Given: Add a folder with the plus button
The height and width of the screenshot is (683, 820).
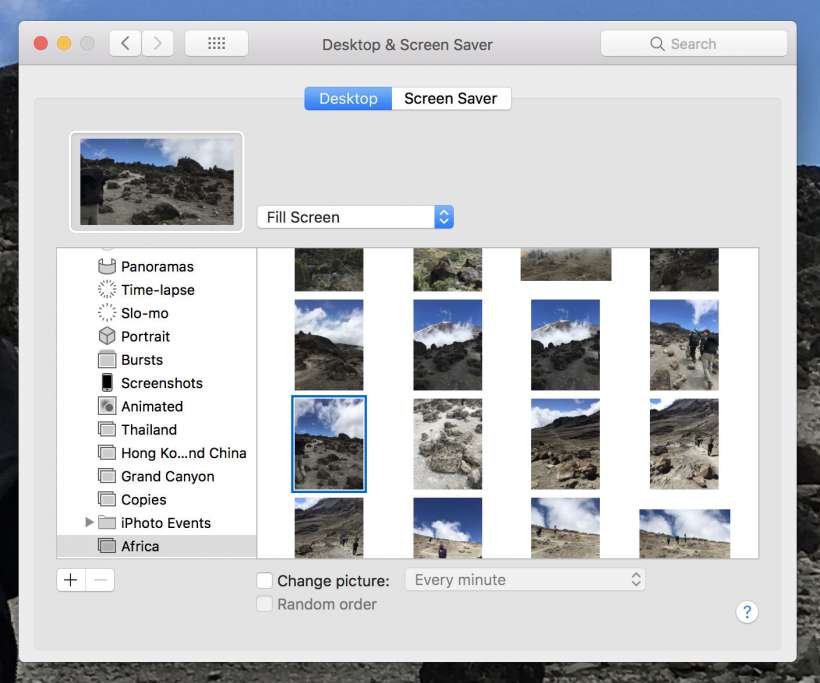Looking at the screenshot, I should 71,579.
